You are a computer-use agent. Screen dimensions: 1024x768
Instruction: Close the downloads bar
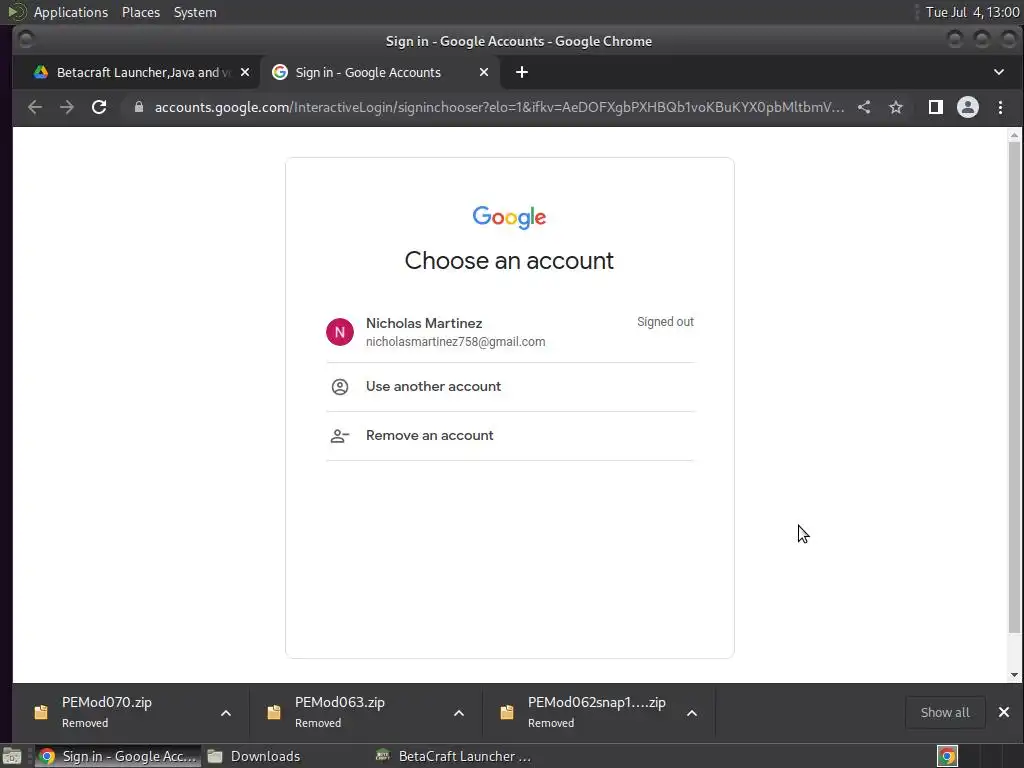[x=1004, y=712]
